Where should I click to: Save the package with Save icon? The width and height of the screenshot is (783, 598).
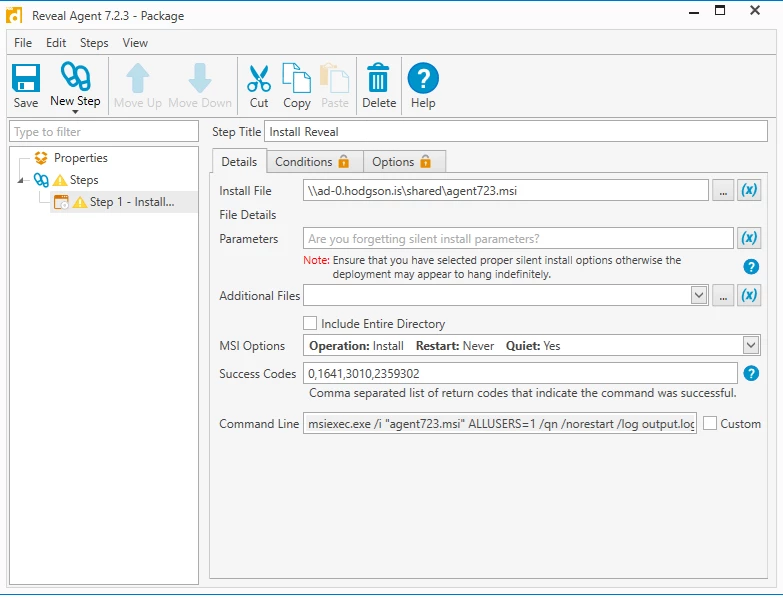25,86
